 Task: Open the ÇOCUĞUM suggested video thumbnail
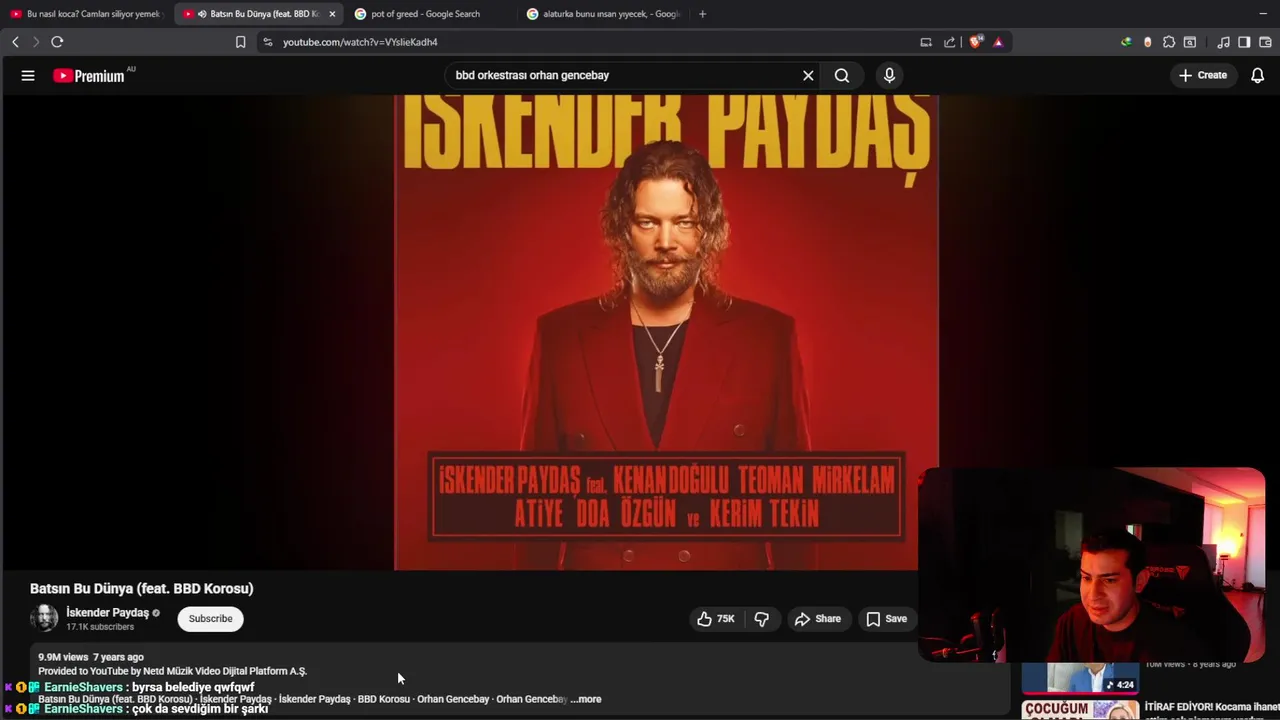click(1080, 710)
